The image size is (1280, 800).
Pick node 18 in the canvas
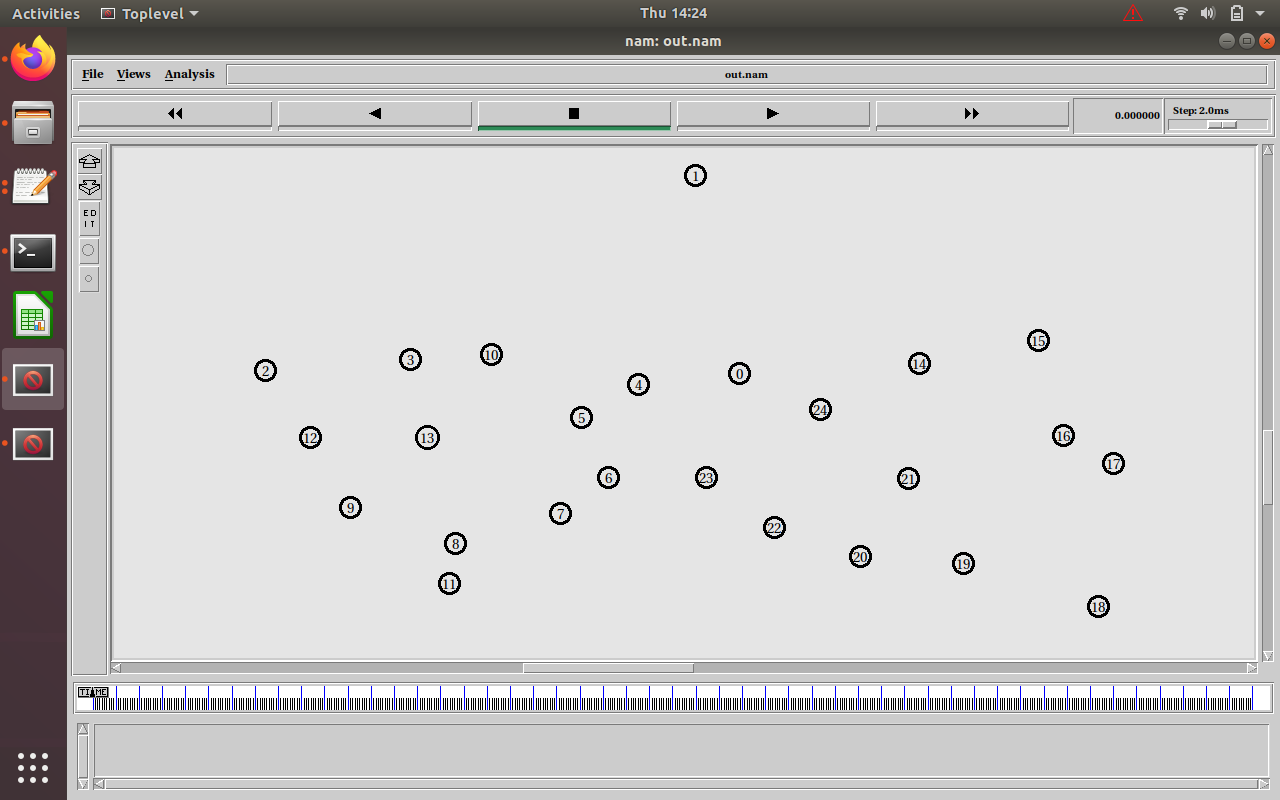point(1098,607)
